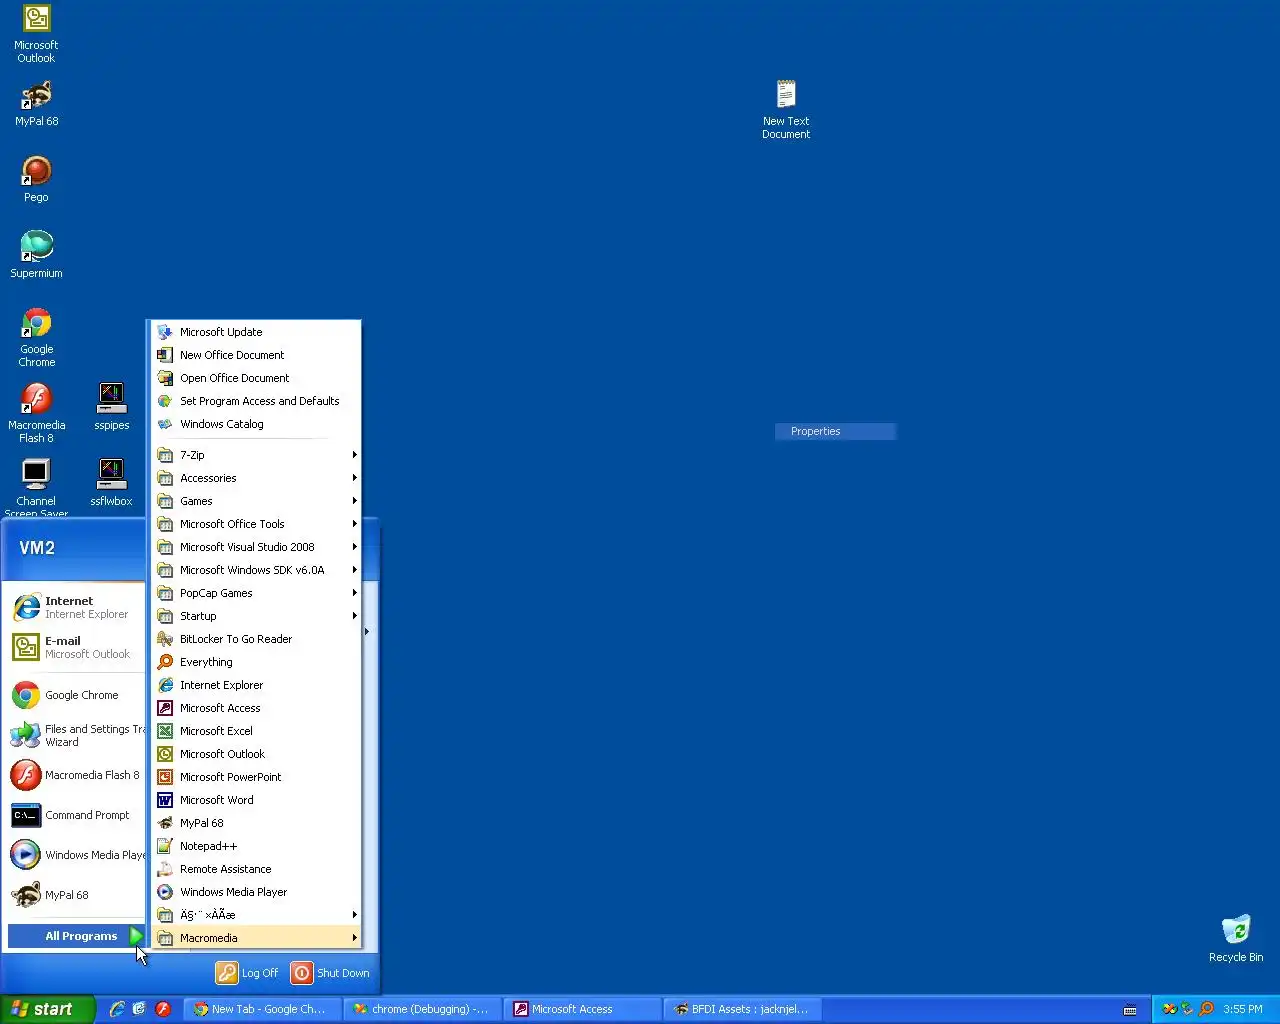Click the system tray clock 3:55 PM

(x=1243, y=1009)
